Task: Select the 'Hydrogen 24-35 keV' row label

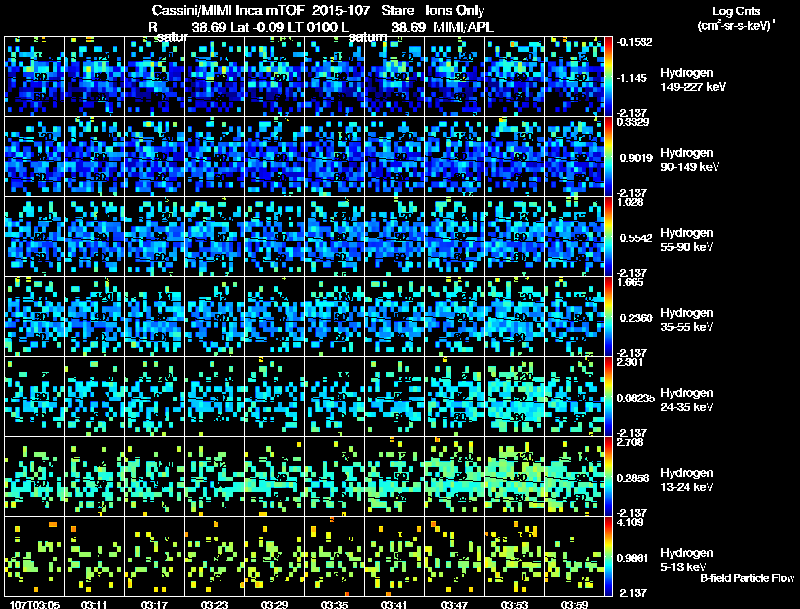Action: (687, 400)
